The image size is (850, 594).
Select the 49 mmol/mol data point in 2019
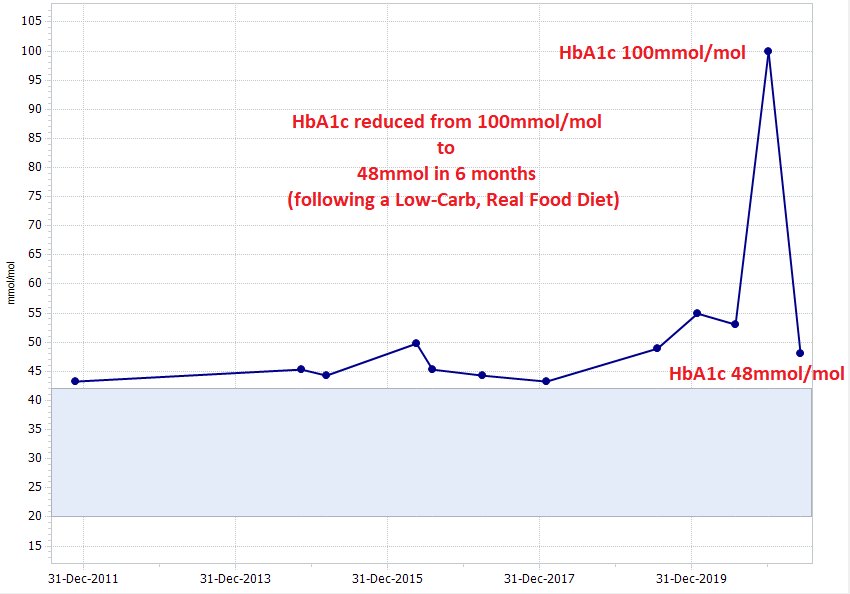coord(657,348)
